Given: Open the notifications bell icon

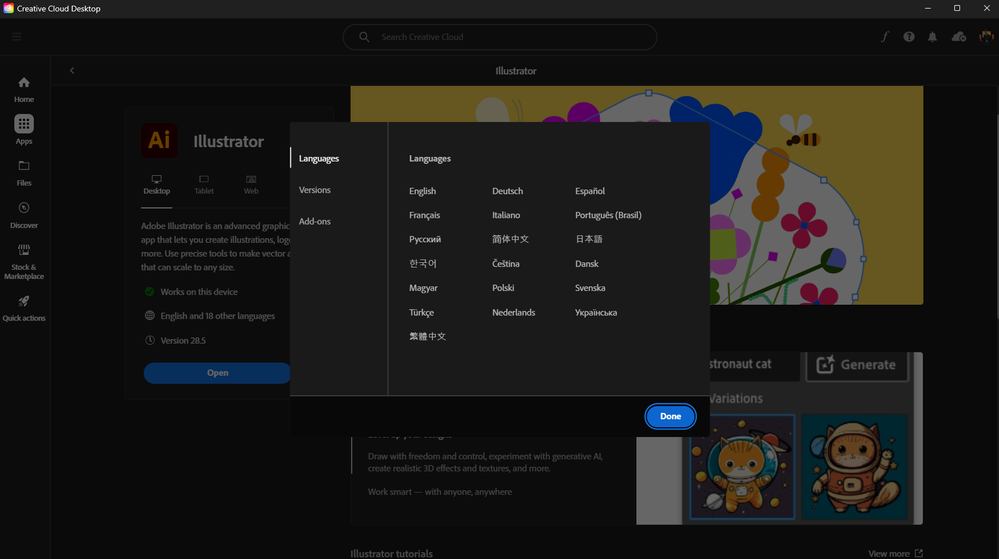Looking at the screenshot, I should 932,37.
